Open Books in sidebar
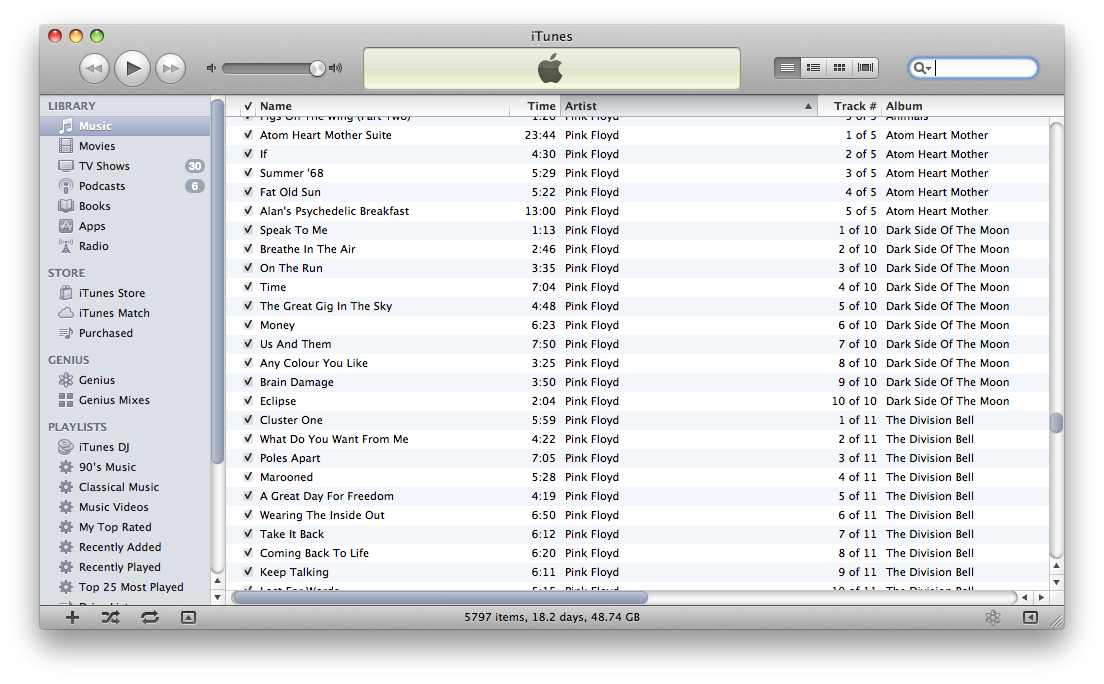 [x=125, y=206]
